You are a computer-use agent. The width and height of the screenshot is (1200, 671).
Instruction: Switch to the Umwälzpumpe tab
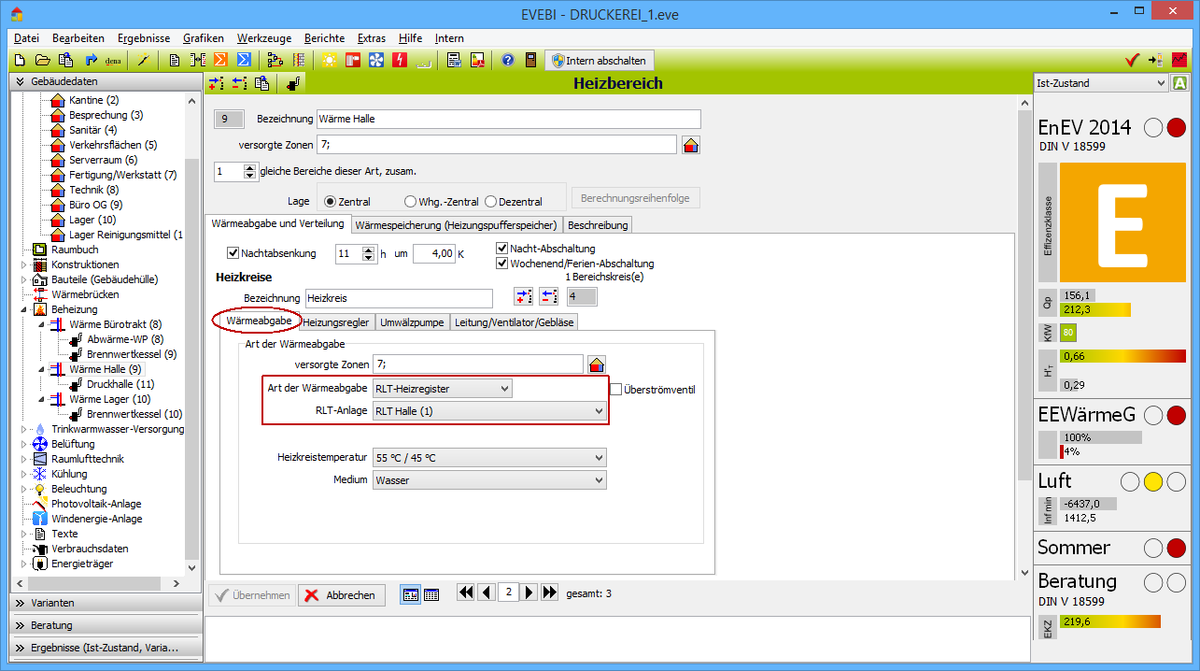coord(412,322)
